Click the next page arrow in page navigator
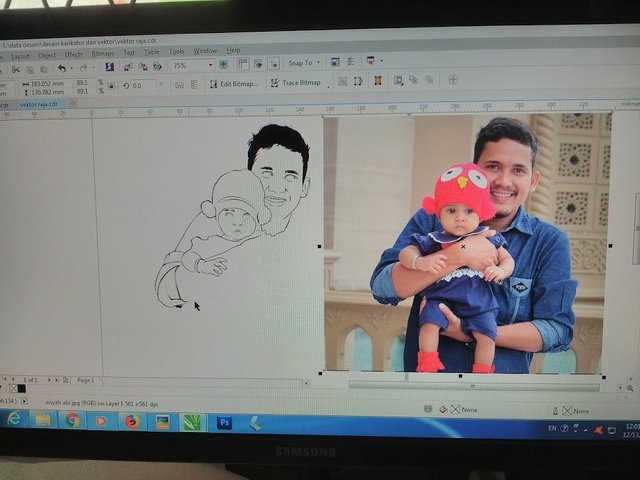Viewport: 640px width, 480px height. point(49,380)
